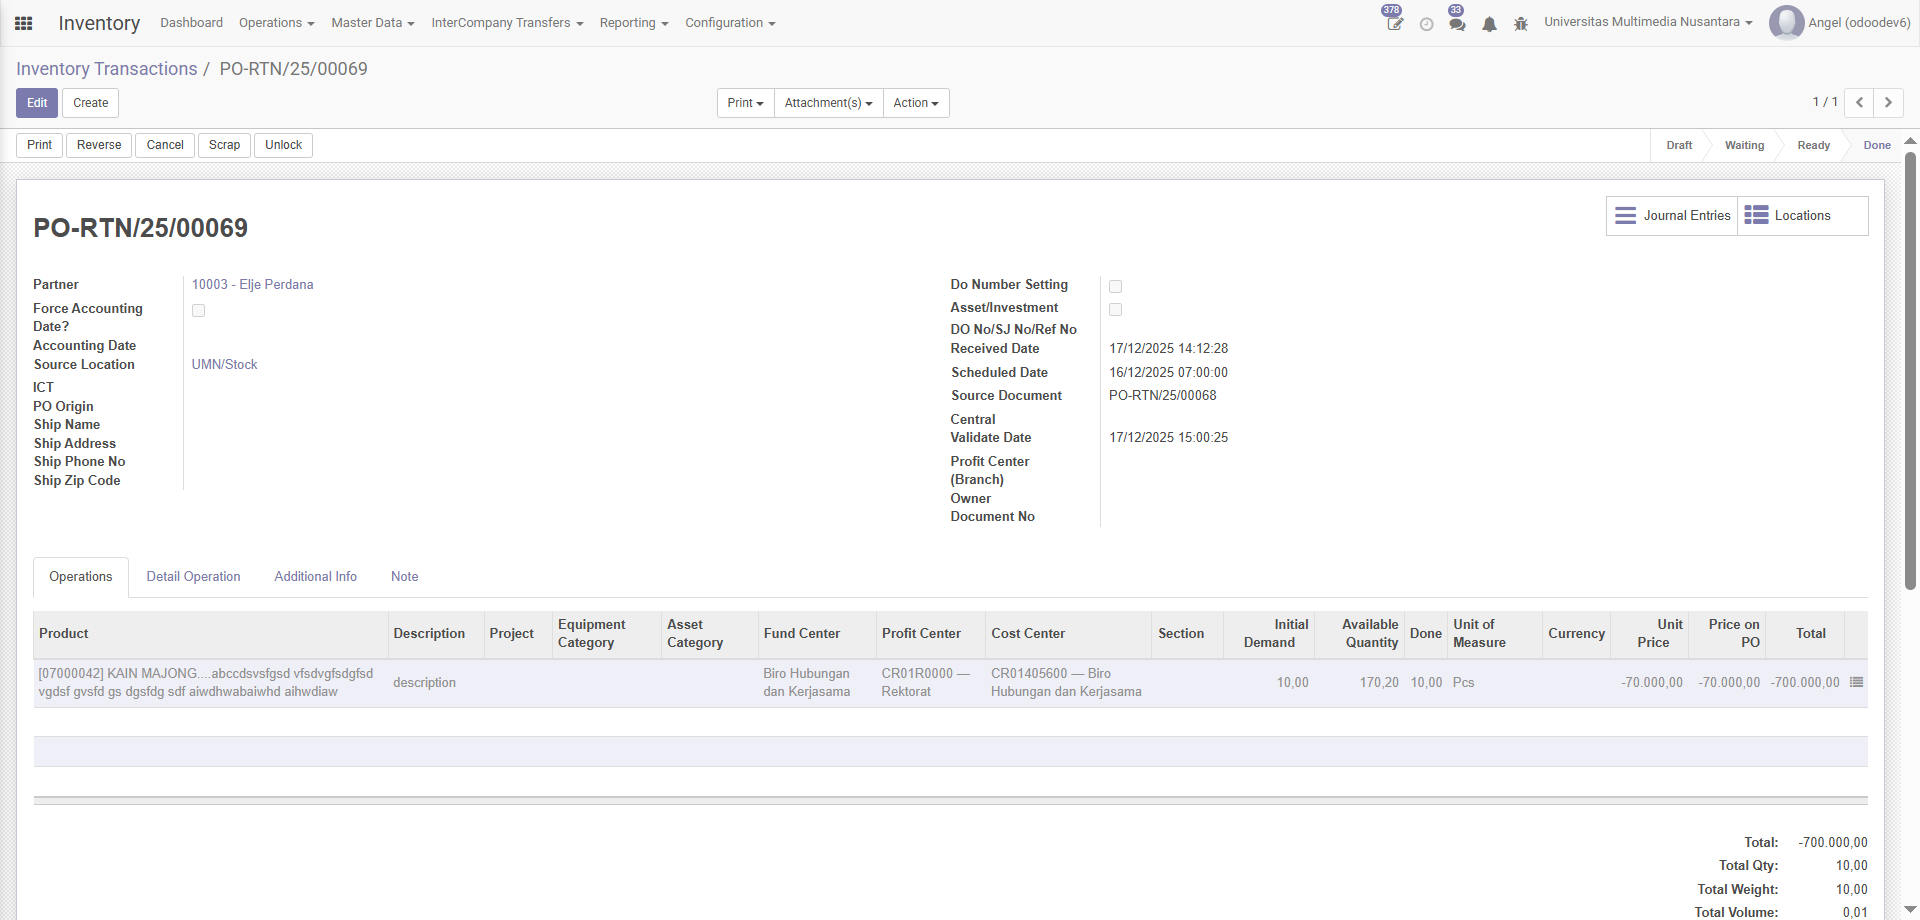The height and width of the screenshot is (920, 1920).
Task: Expand the Action dropdown
Action: [x=915, y=103]
